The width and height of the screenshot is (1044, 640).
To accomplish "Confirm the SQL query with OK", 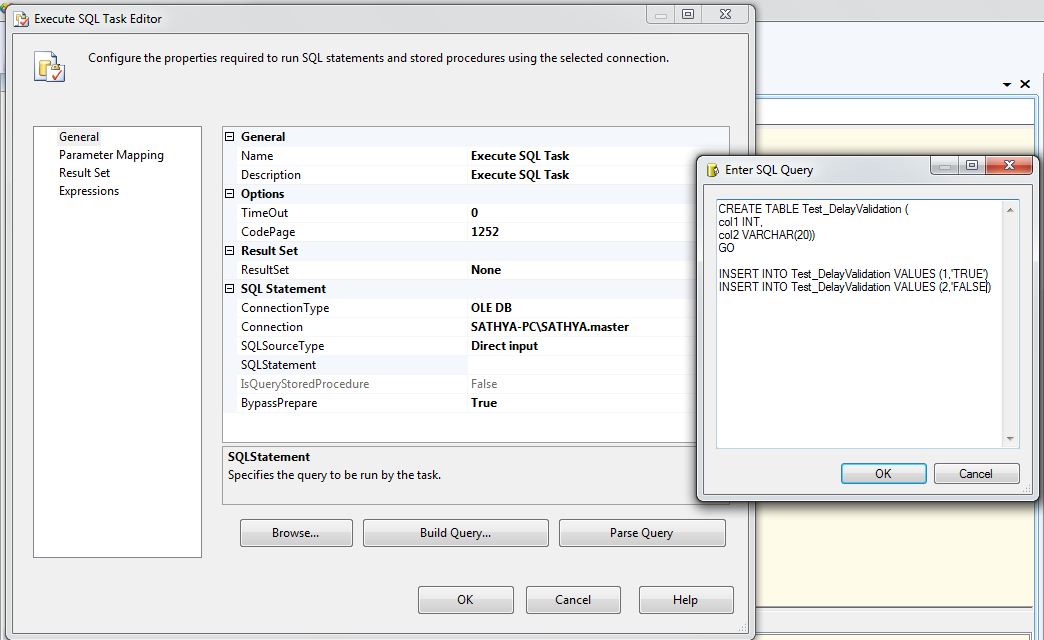I will (883, 472).
